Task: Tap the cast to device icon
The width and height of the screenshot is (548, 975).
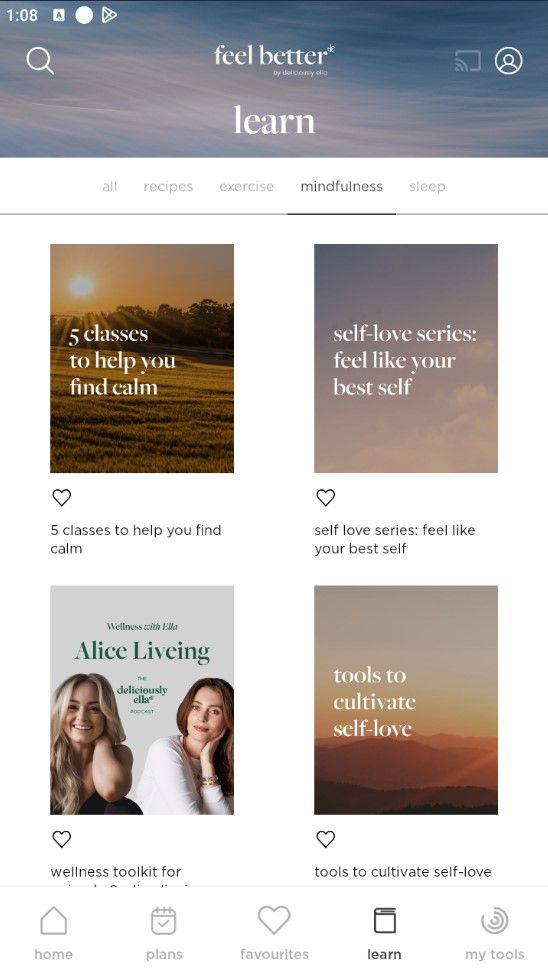Action: point(468,61)
